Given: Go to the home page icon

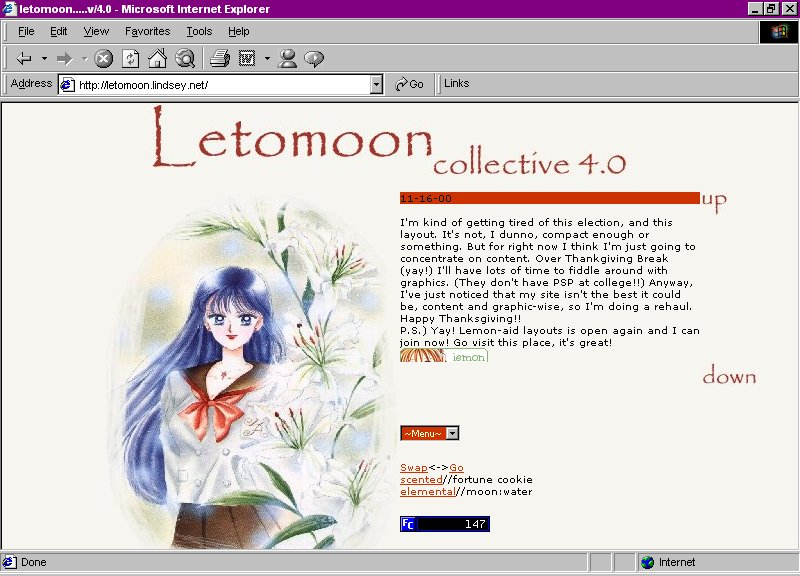Looking at the screenshot, I should click(157, 59).
